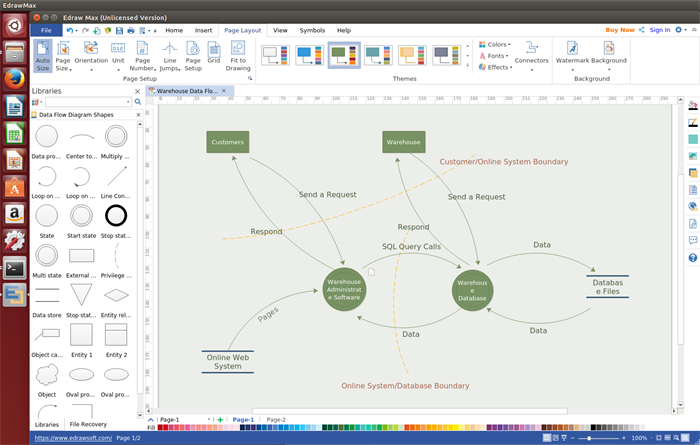Launch Firefox from the Ubuntu dock
The width and height of the screenshot is (700, 445).
click(x=14, y=79)
